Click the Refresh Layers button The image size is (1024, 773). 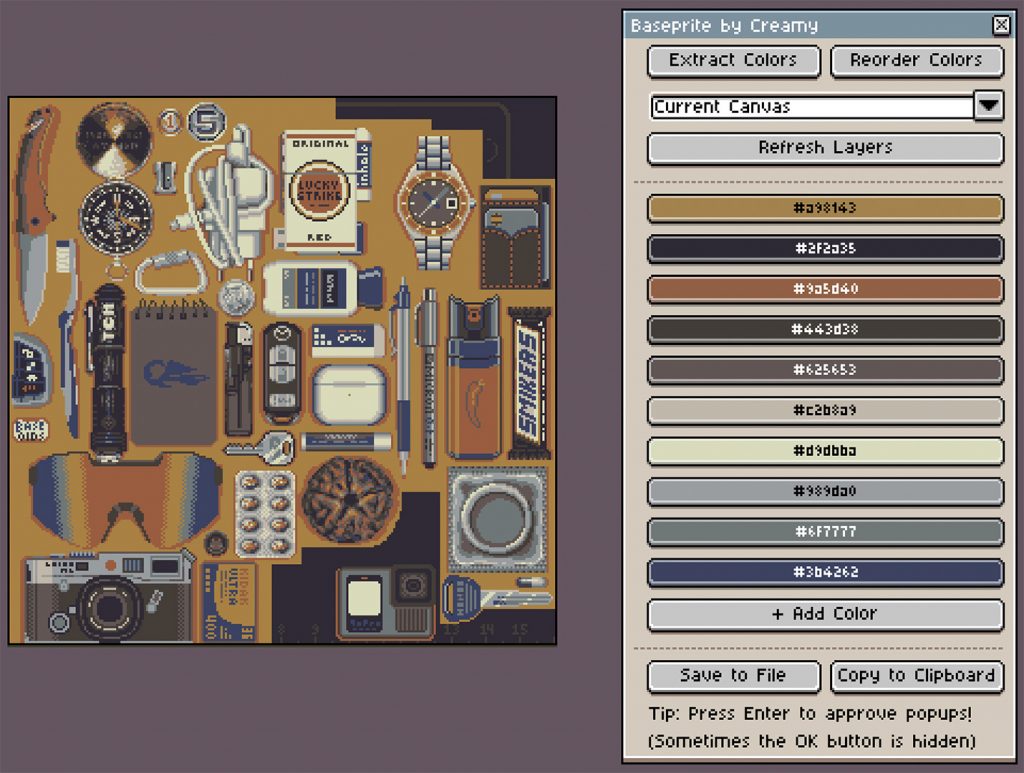(x=825, y=148)
